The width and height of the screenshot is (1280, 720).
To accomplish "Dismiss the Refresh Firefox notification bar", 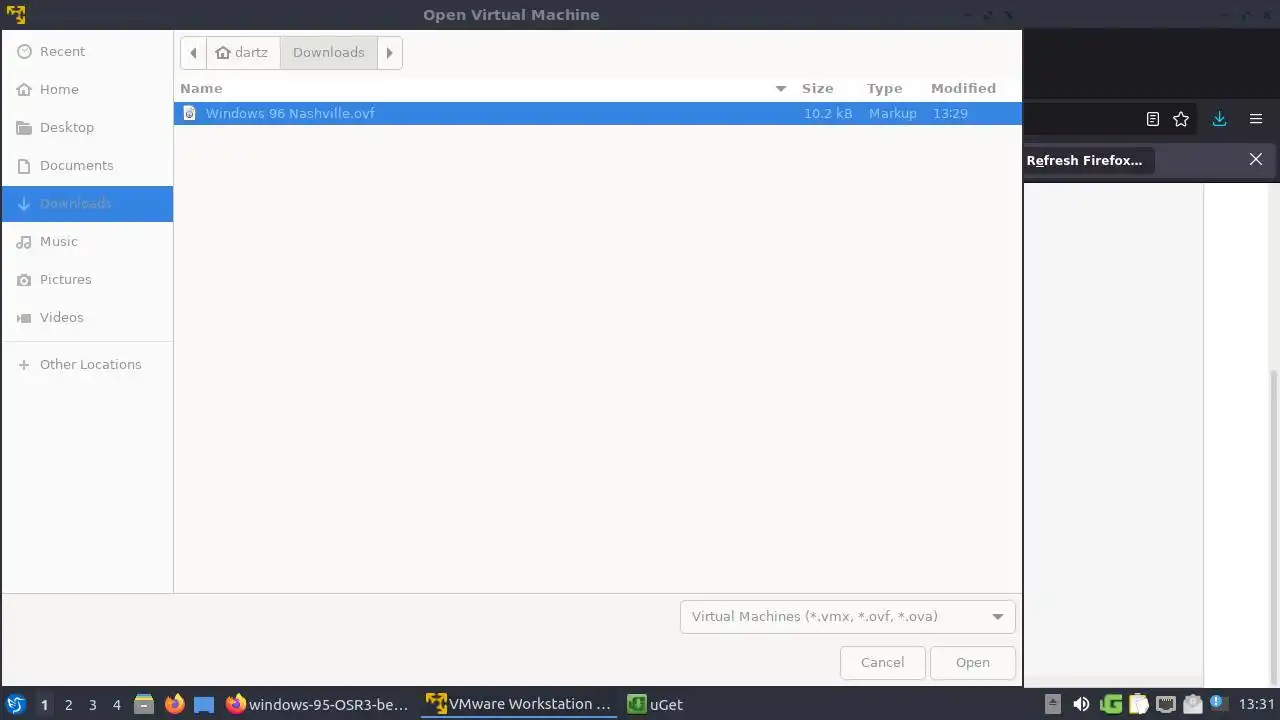I will pyautogui.click(x=1256, y=159).
